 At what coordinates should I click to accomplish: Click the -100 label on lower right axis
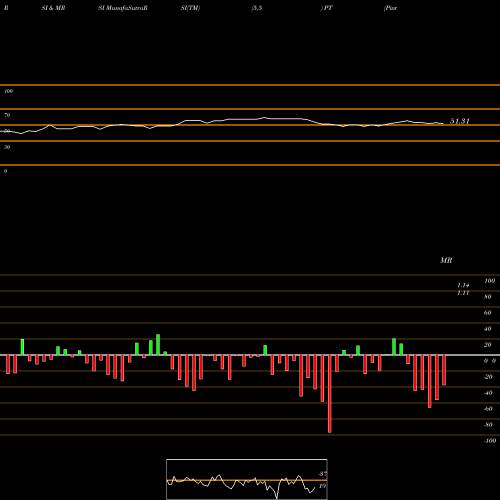click(489, 441)
